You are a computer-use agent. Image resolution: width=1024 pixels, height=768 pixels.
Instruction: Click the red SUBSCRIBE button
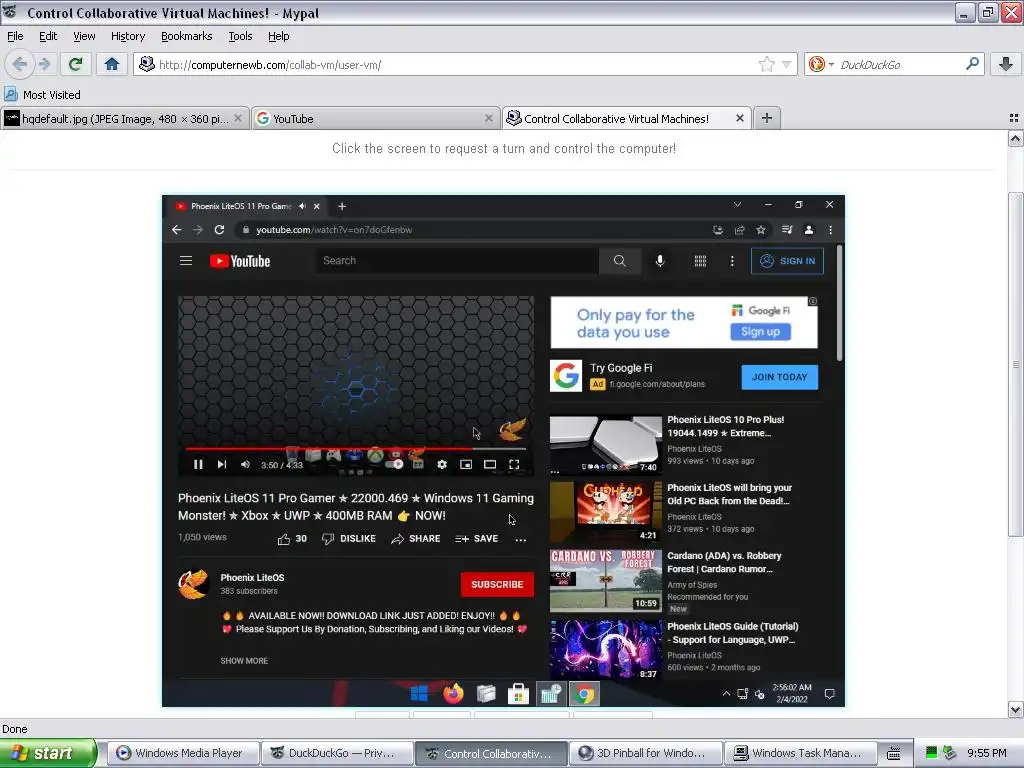coord(497,584)
